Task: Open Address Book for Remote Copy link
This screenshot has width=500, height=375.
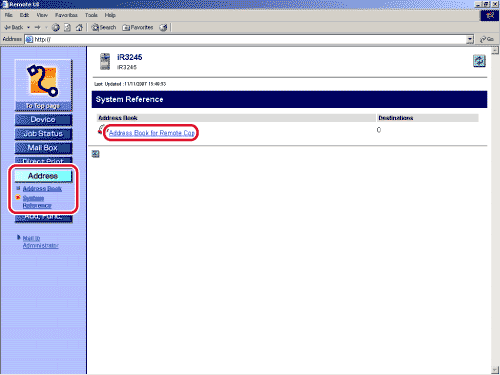Action: click(x=152, y=133)
